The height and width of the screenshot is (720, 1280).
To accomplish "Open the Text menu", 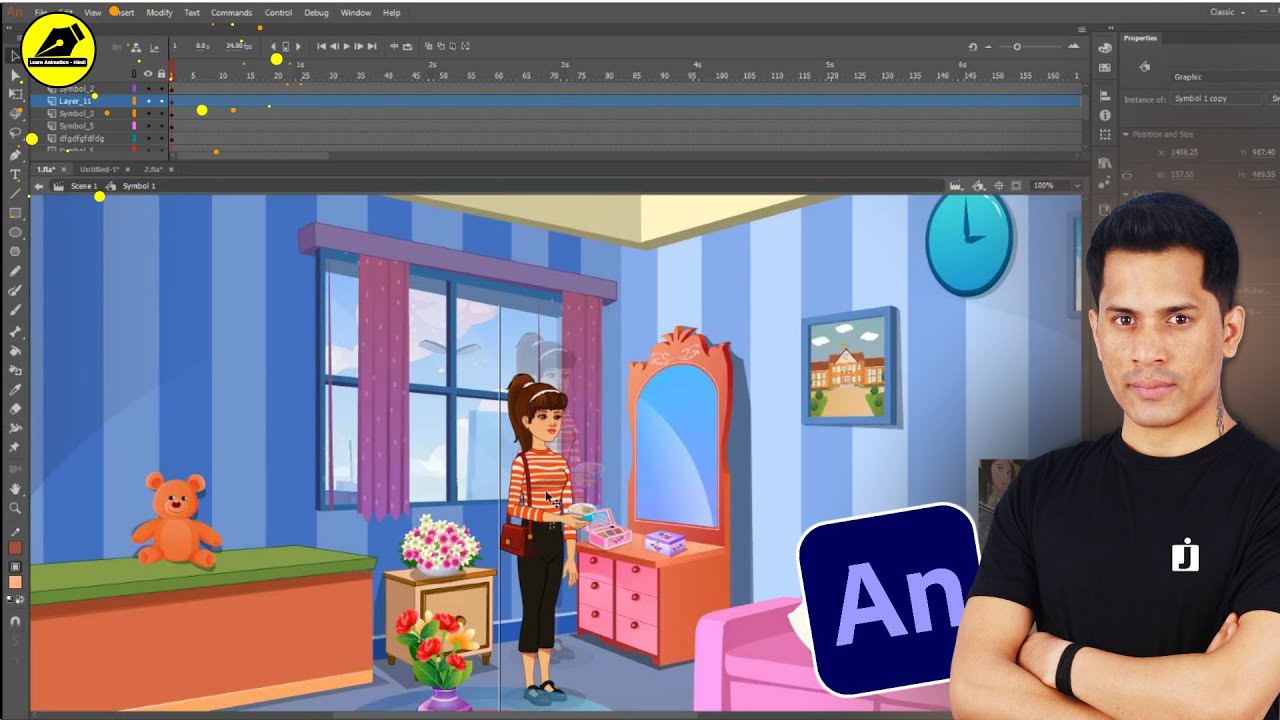I will coord(192,13).
